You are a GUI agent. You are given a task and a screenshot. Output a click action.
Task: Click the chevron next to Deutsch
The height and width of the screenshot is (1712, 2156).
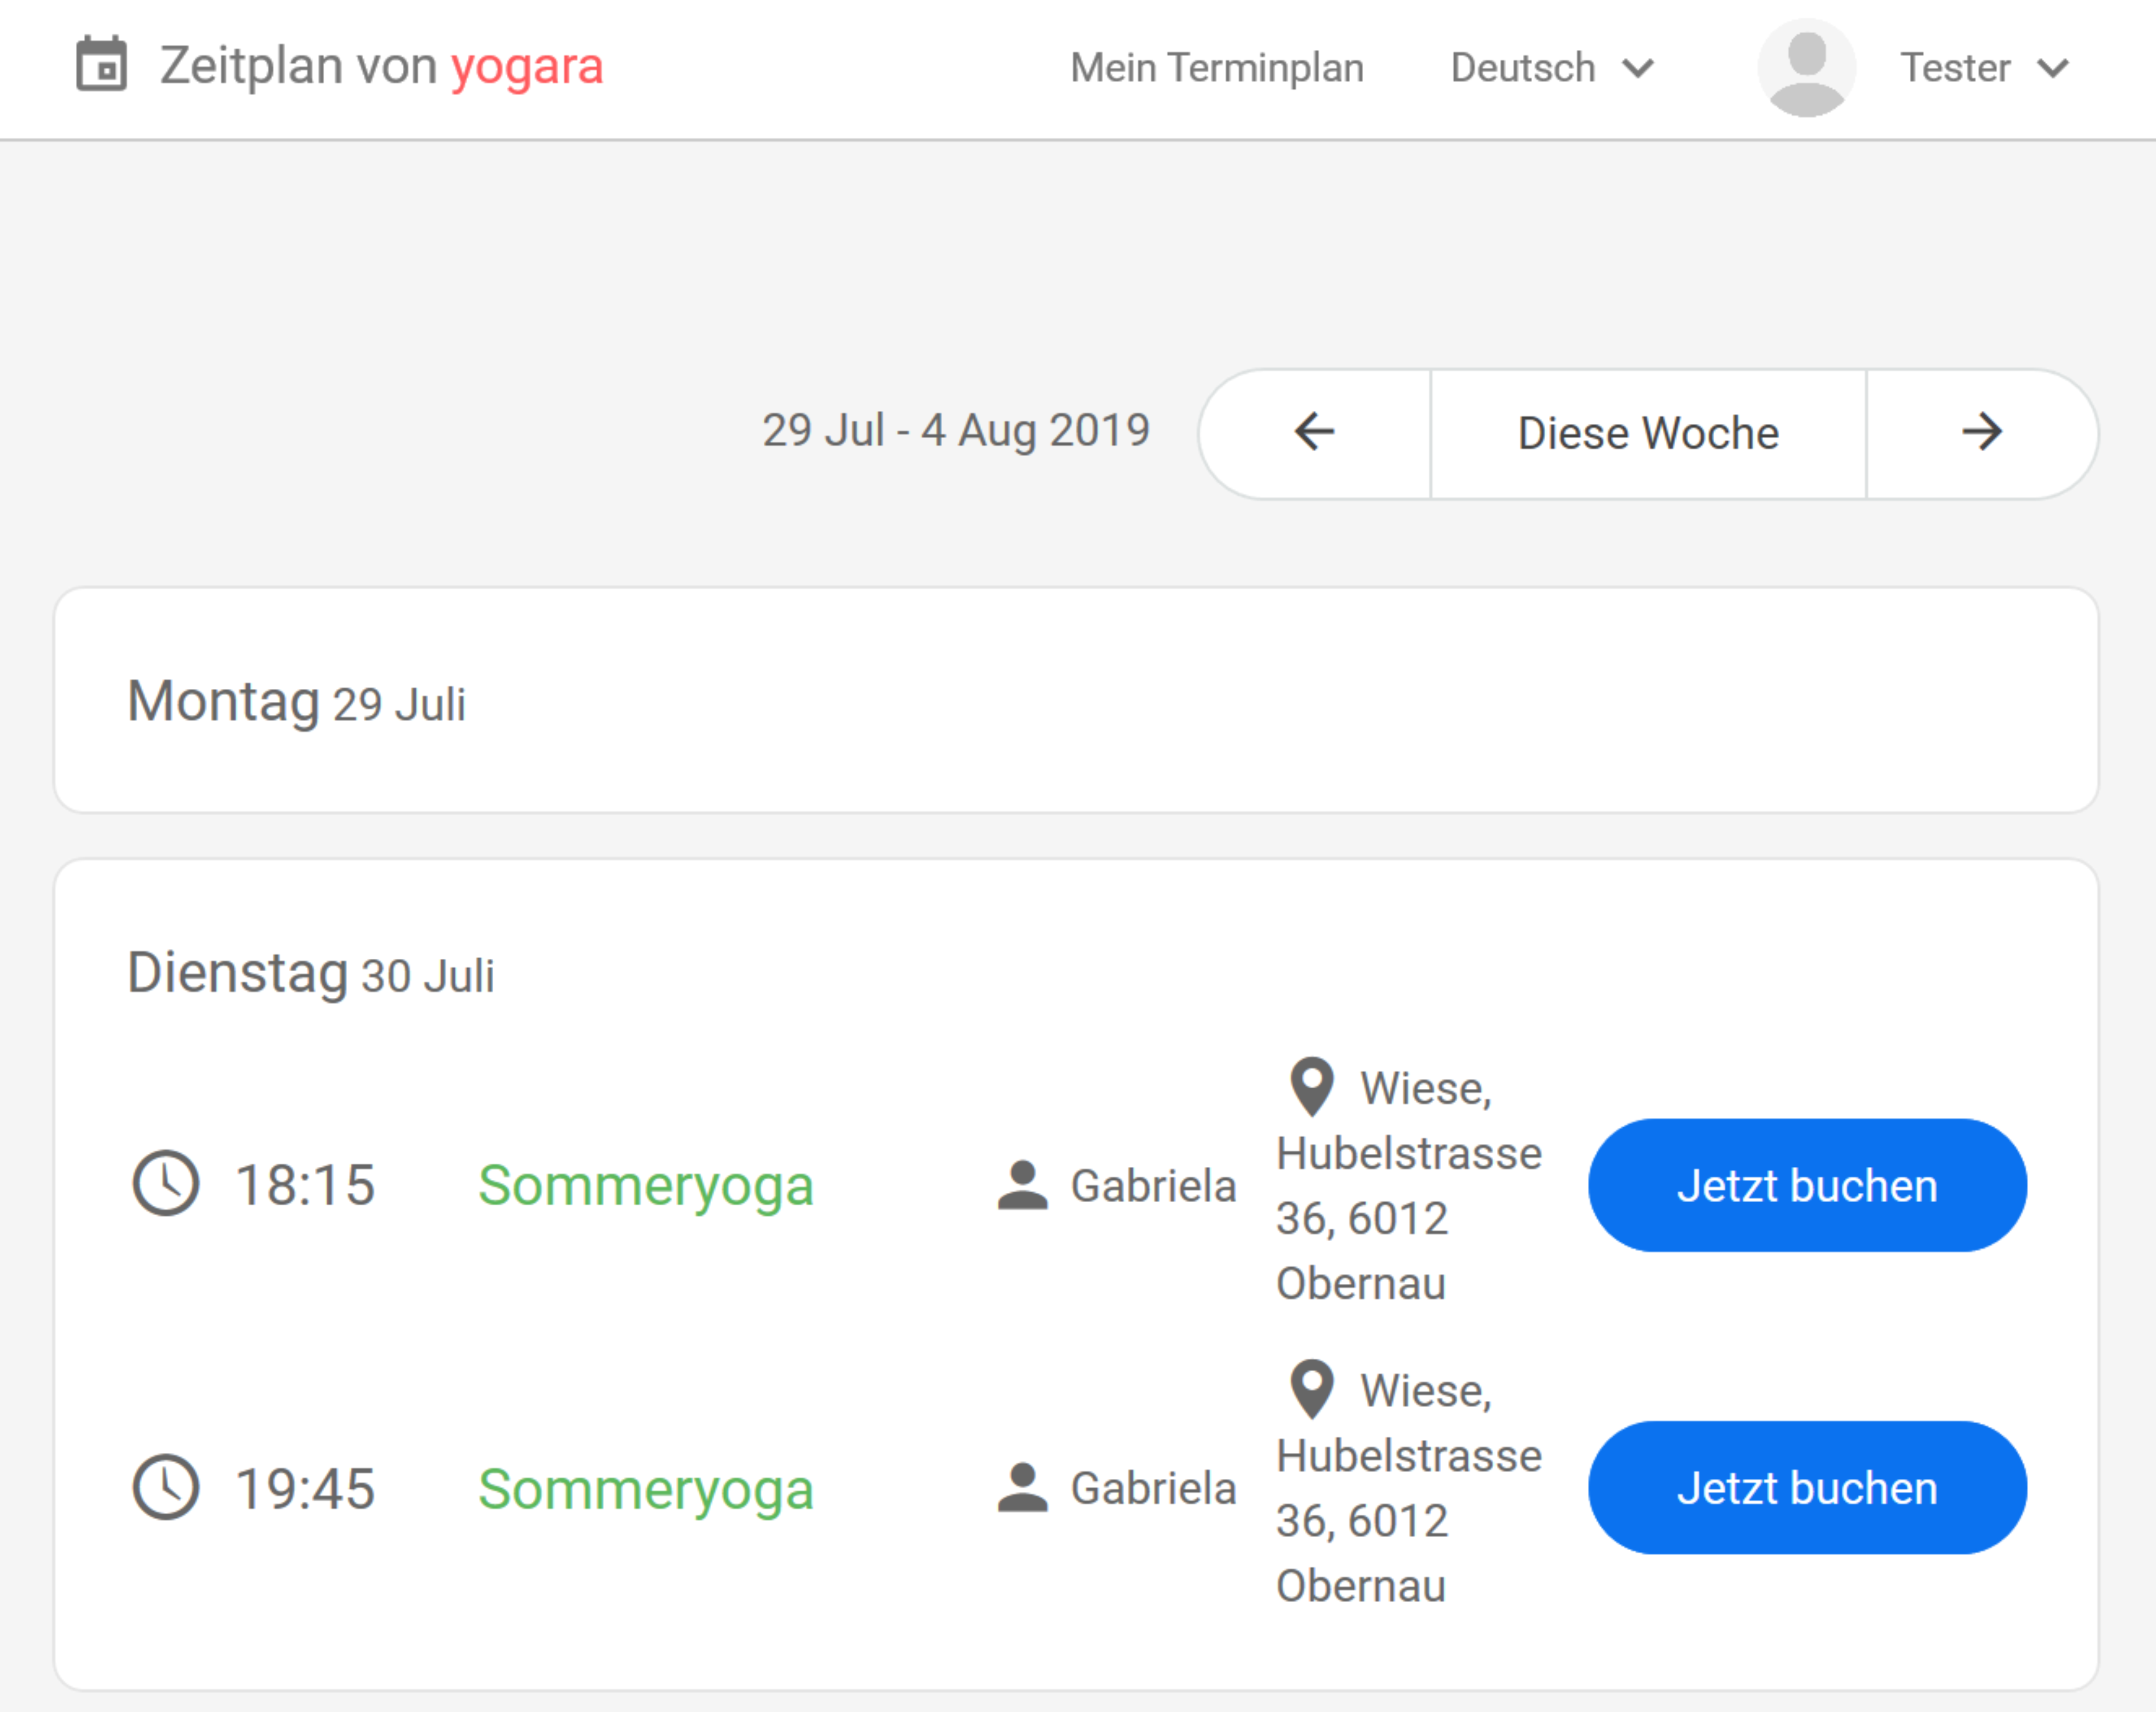pos(1638,68)
